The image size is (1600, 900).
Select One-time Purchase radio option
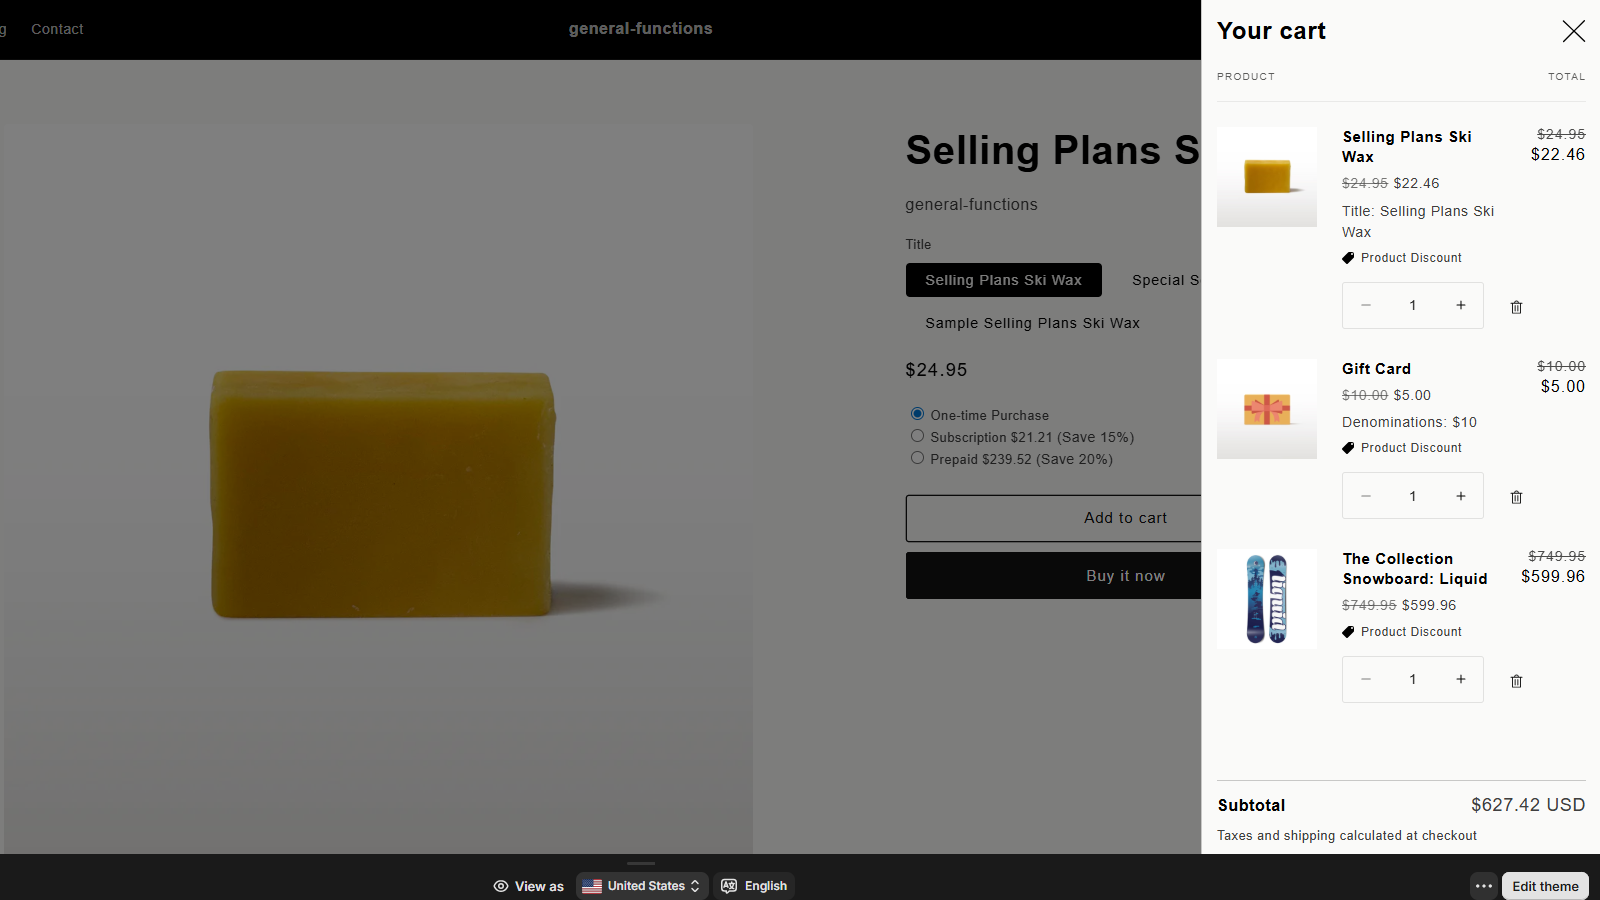pos(917,414)
